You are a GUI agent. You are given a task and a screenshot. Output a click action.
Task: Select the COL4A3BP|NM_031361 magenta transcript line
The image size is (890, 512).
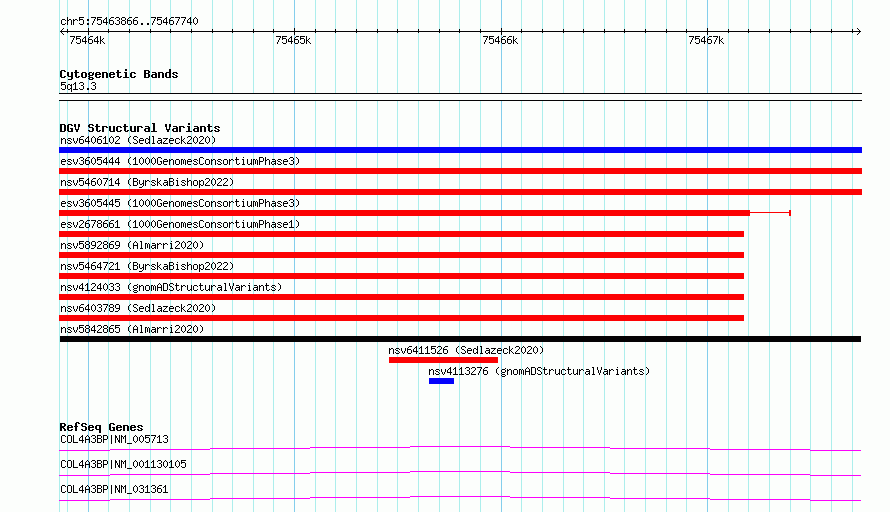460,498
